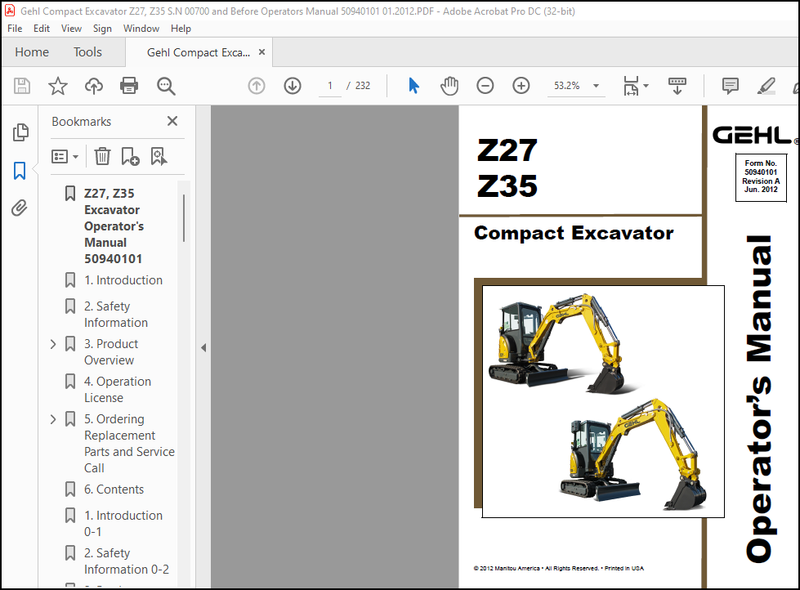Share this file using the send icon
This screenshot has width=800, height=590.
[93, 86]
